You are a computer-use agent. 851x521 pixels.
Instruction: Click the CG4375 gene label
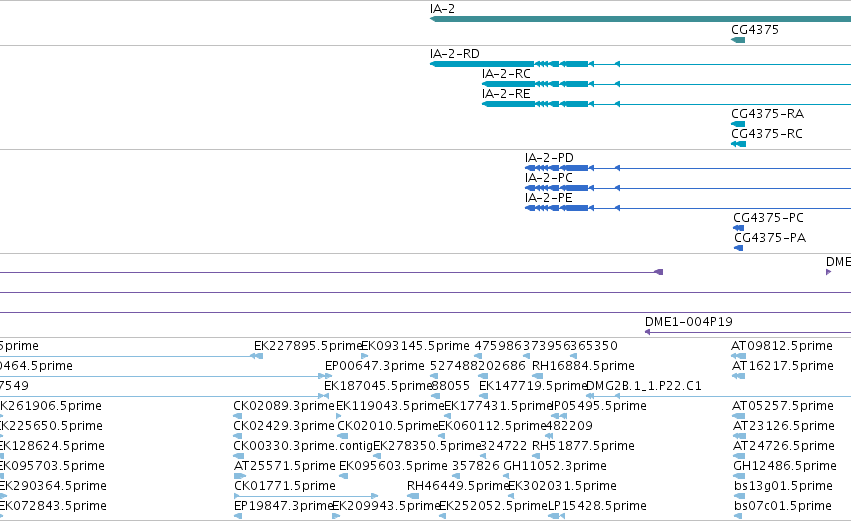click(755, 29)
